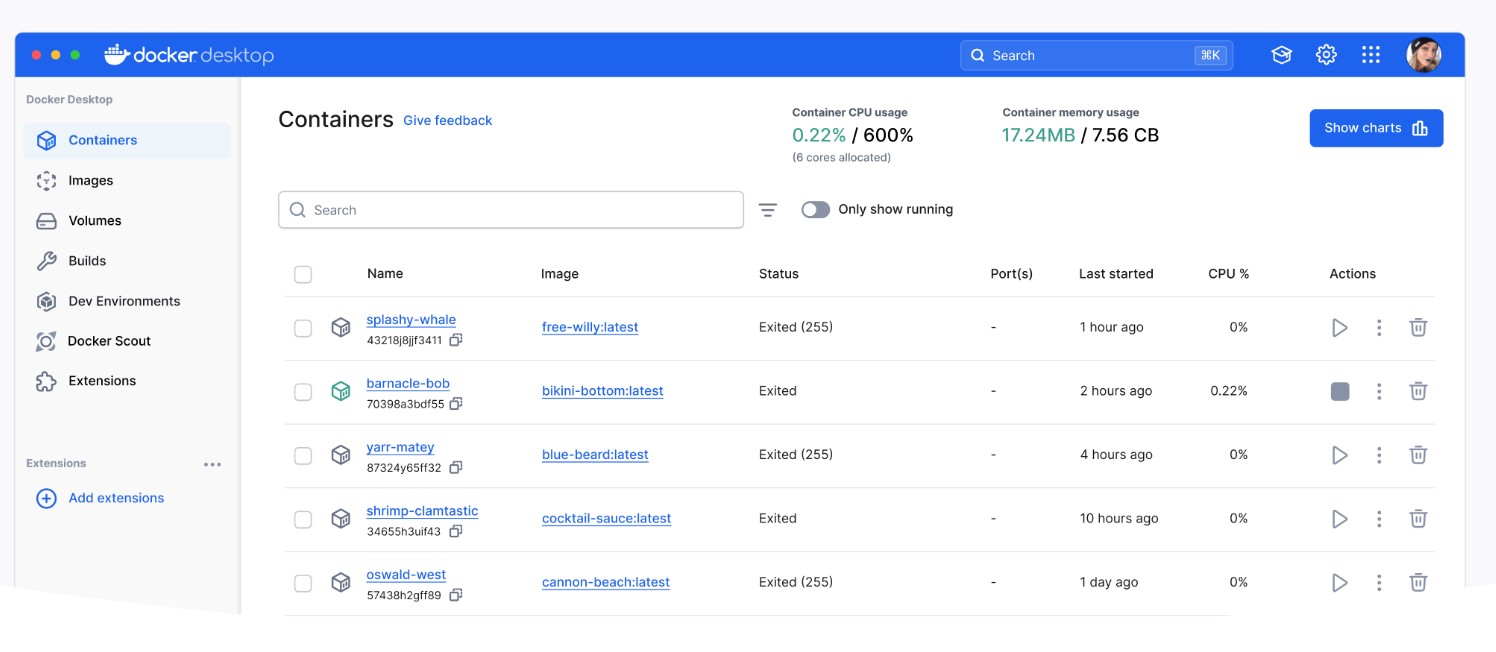Open the apps grid icon in header

point(1370,55)
